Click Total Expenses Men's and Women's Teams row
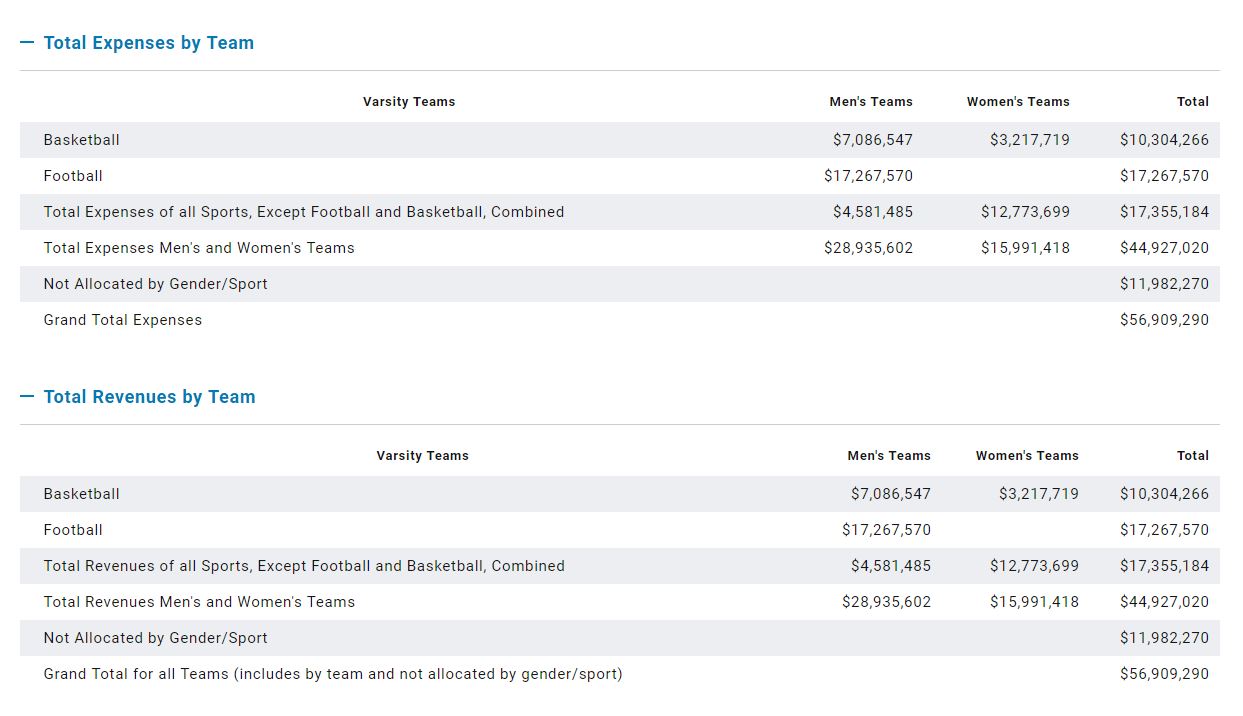Image resolution: width=1243 pixels, height=716 pixels. pos(199,248)
